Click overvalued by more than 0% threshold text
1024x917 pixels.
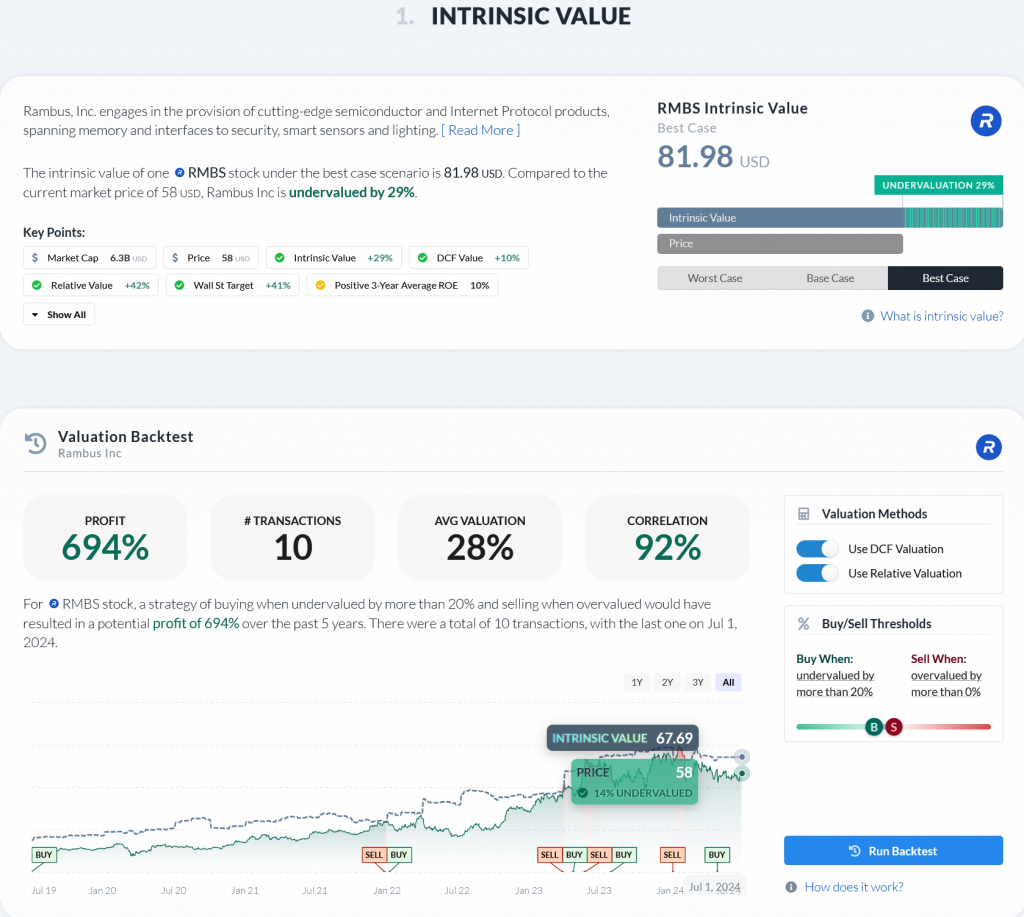(x=946, y=684)
